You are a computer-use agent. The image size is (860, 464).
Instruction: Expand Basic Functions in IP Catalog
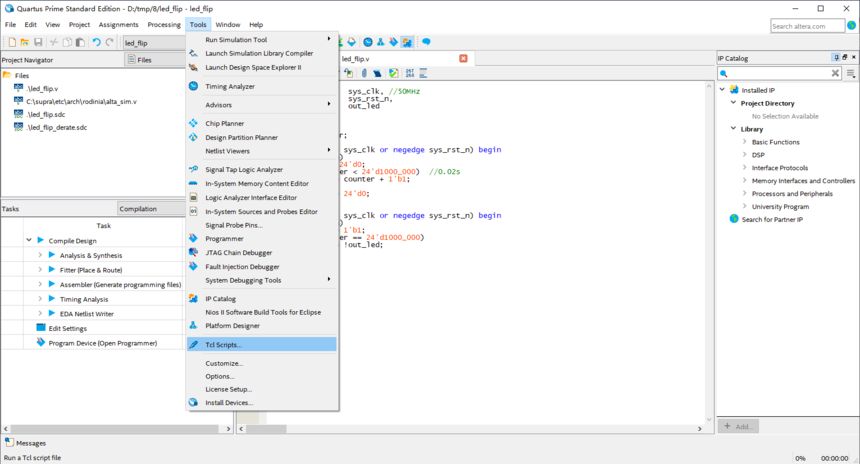point(744,142)
